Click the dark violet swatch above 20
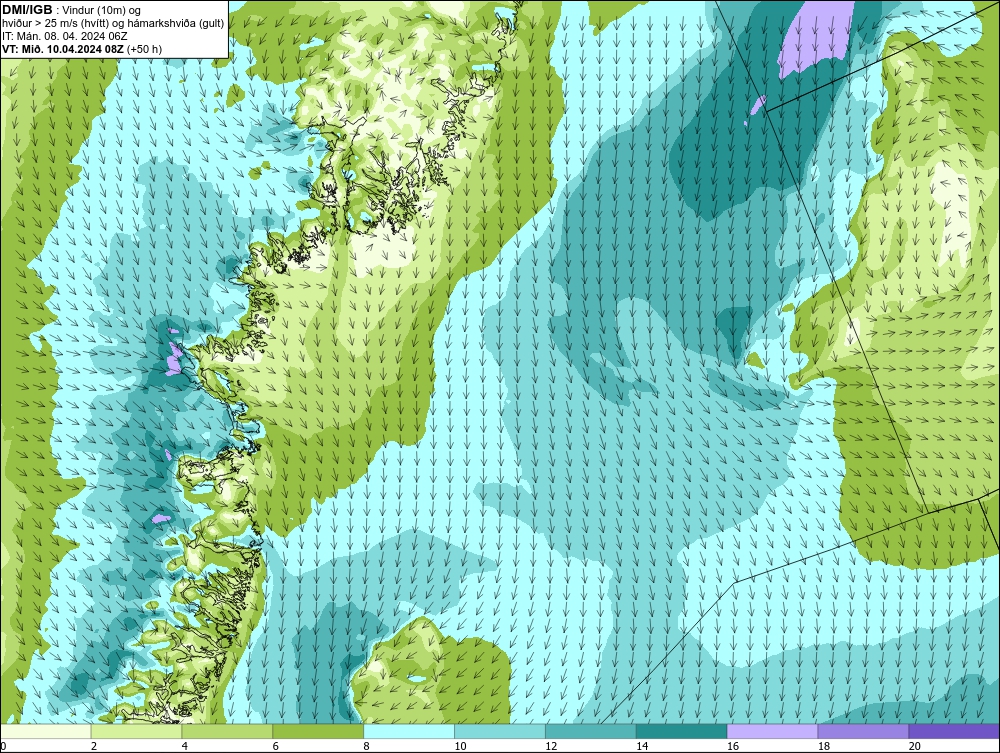 click(x=954, y=731)
